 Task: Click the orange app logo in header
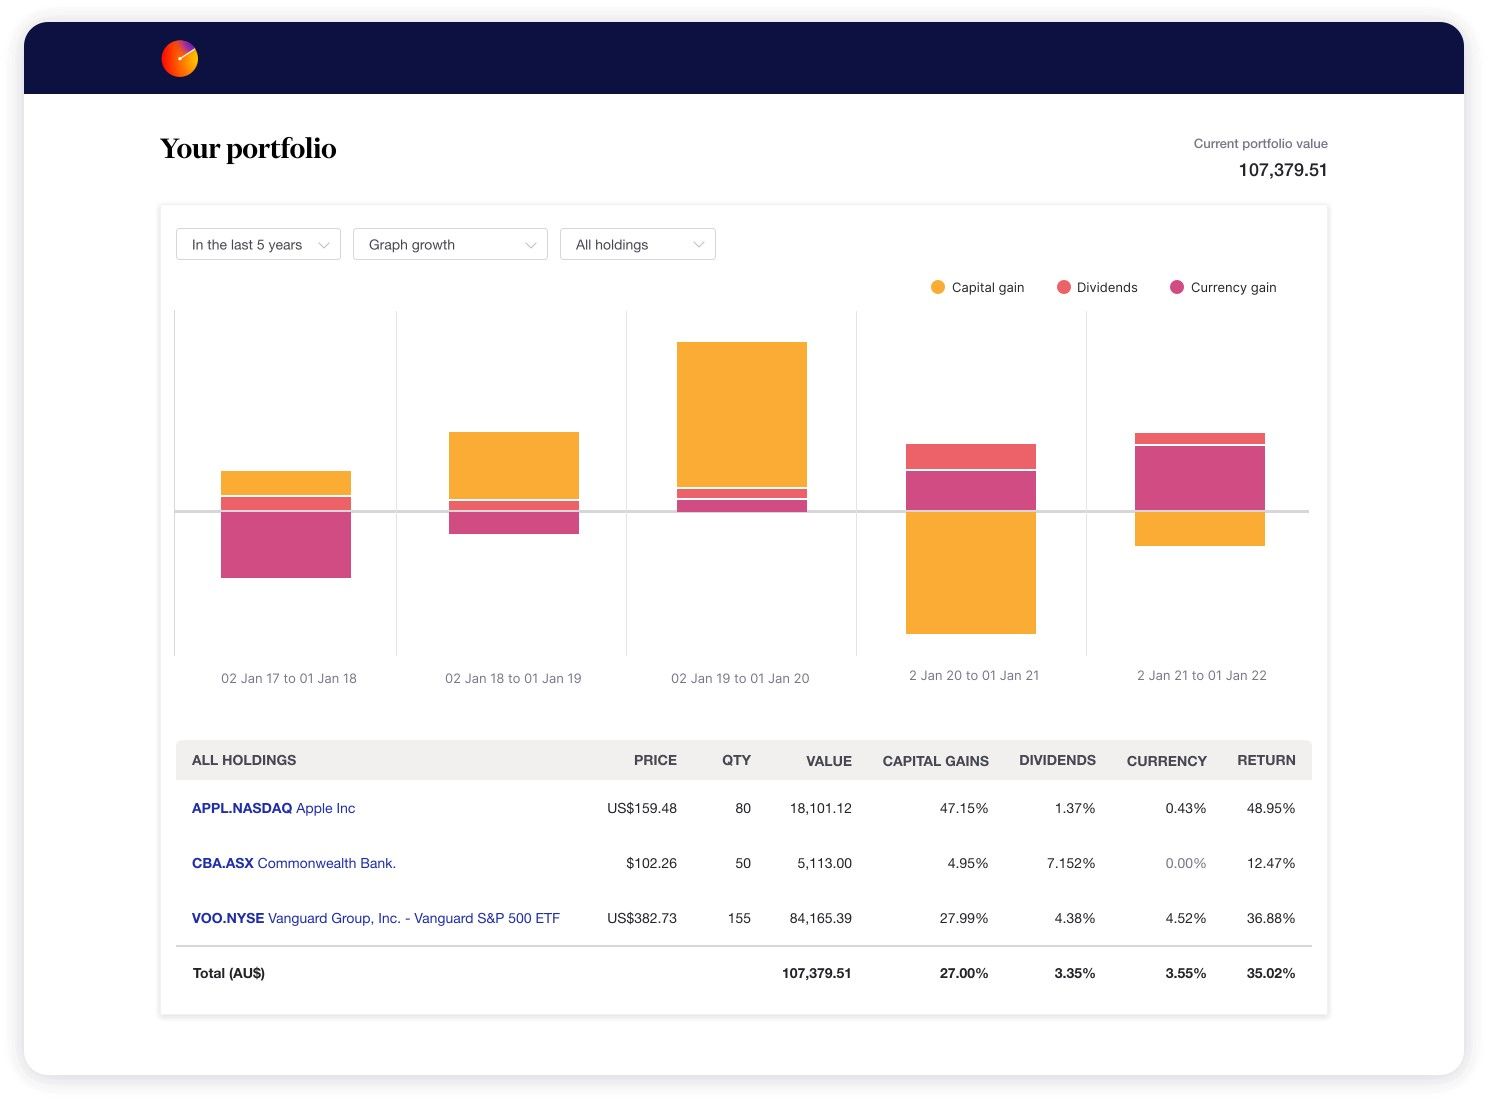180,59
